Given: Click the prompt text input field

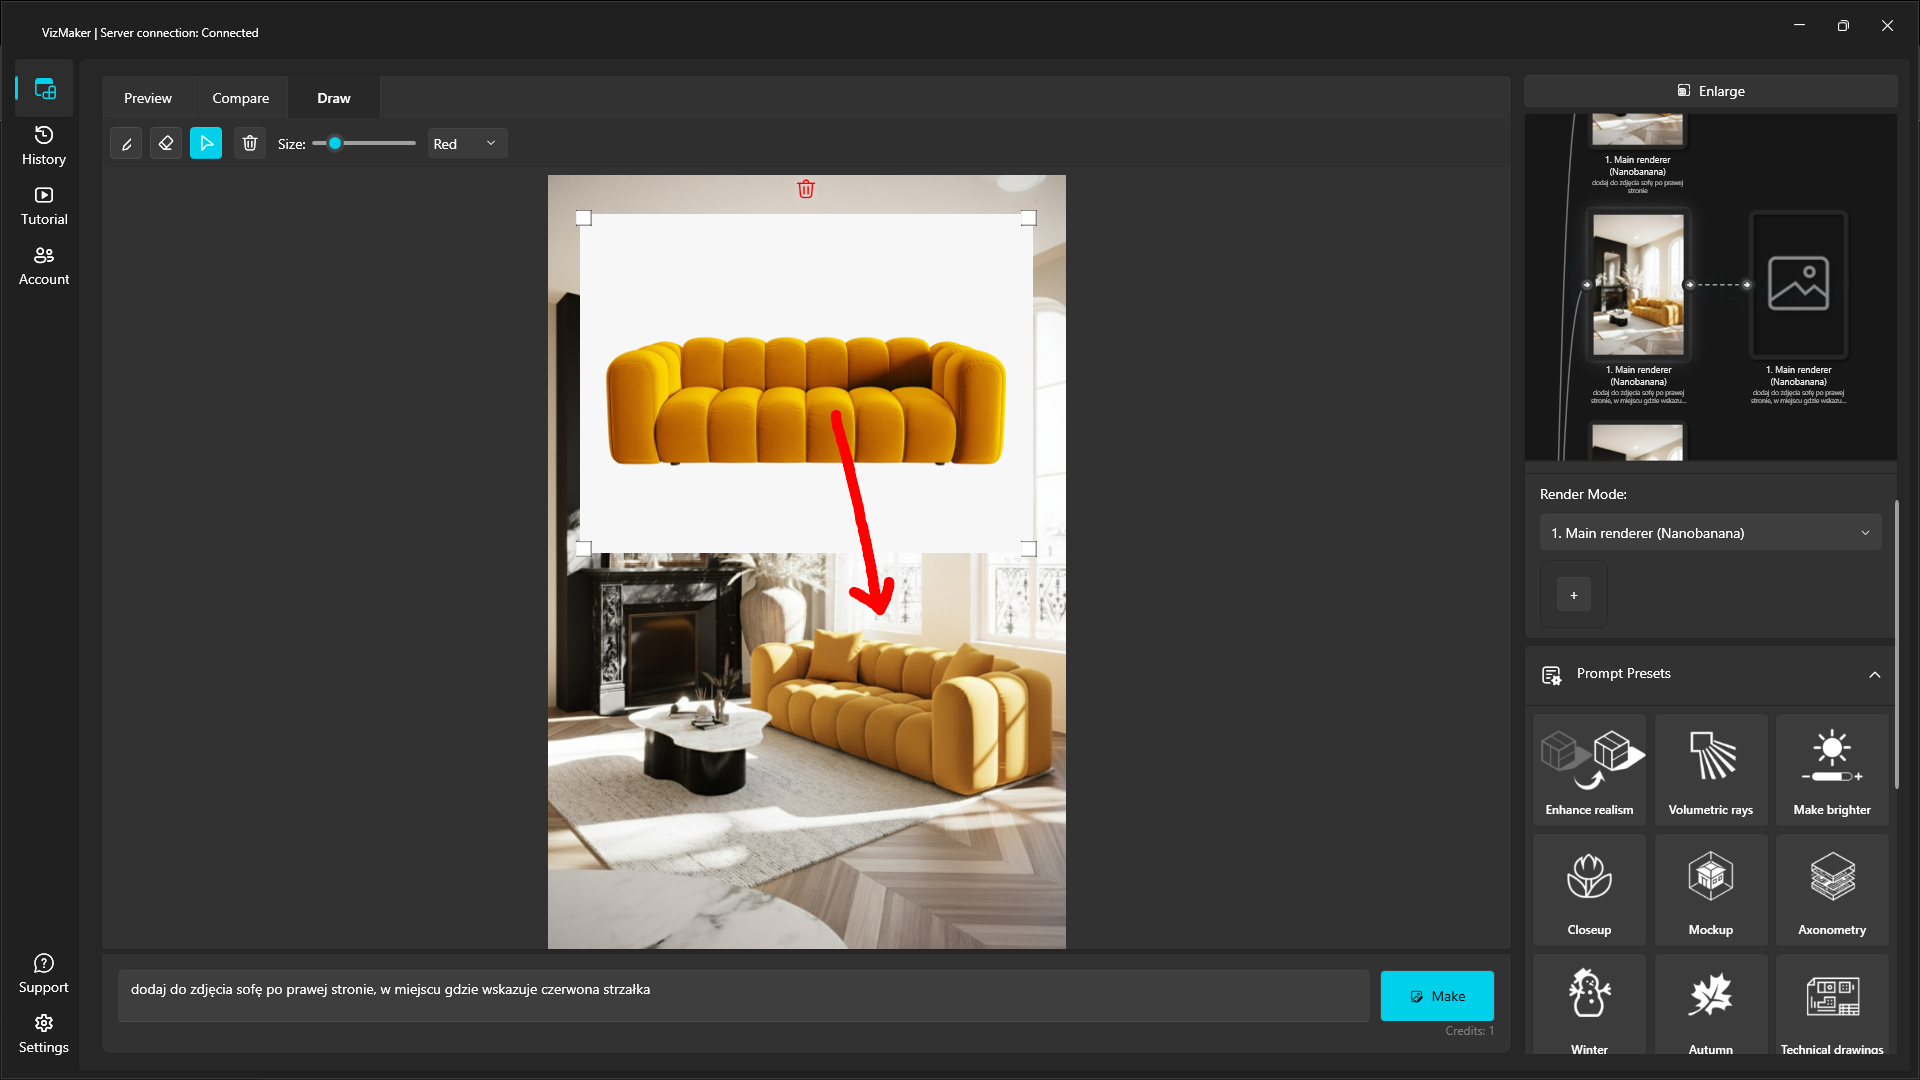Looking at the screenshot, I should click(x=743, y=994).
